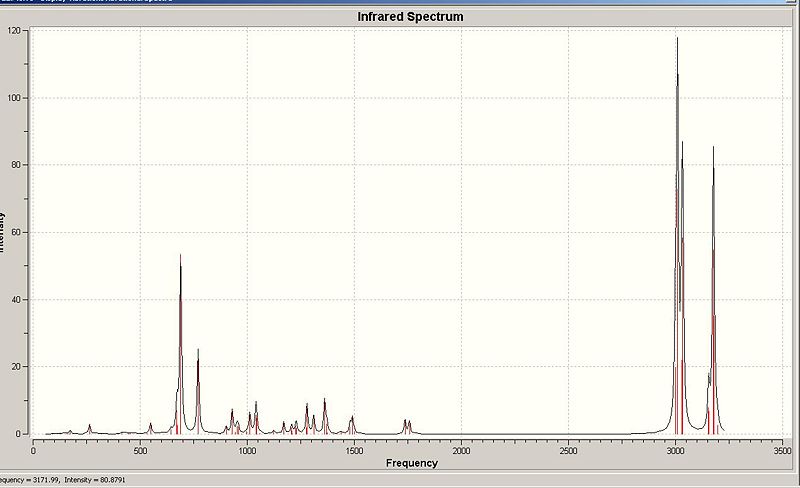Select the small doublet peak near frequency 1750
This screenshot has height=488, width=800.
[x=407, y=427]
